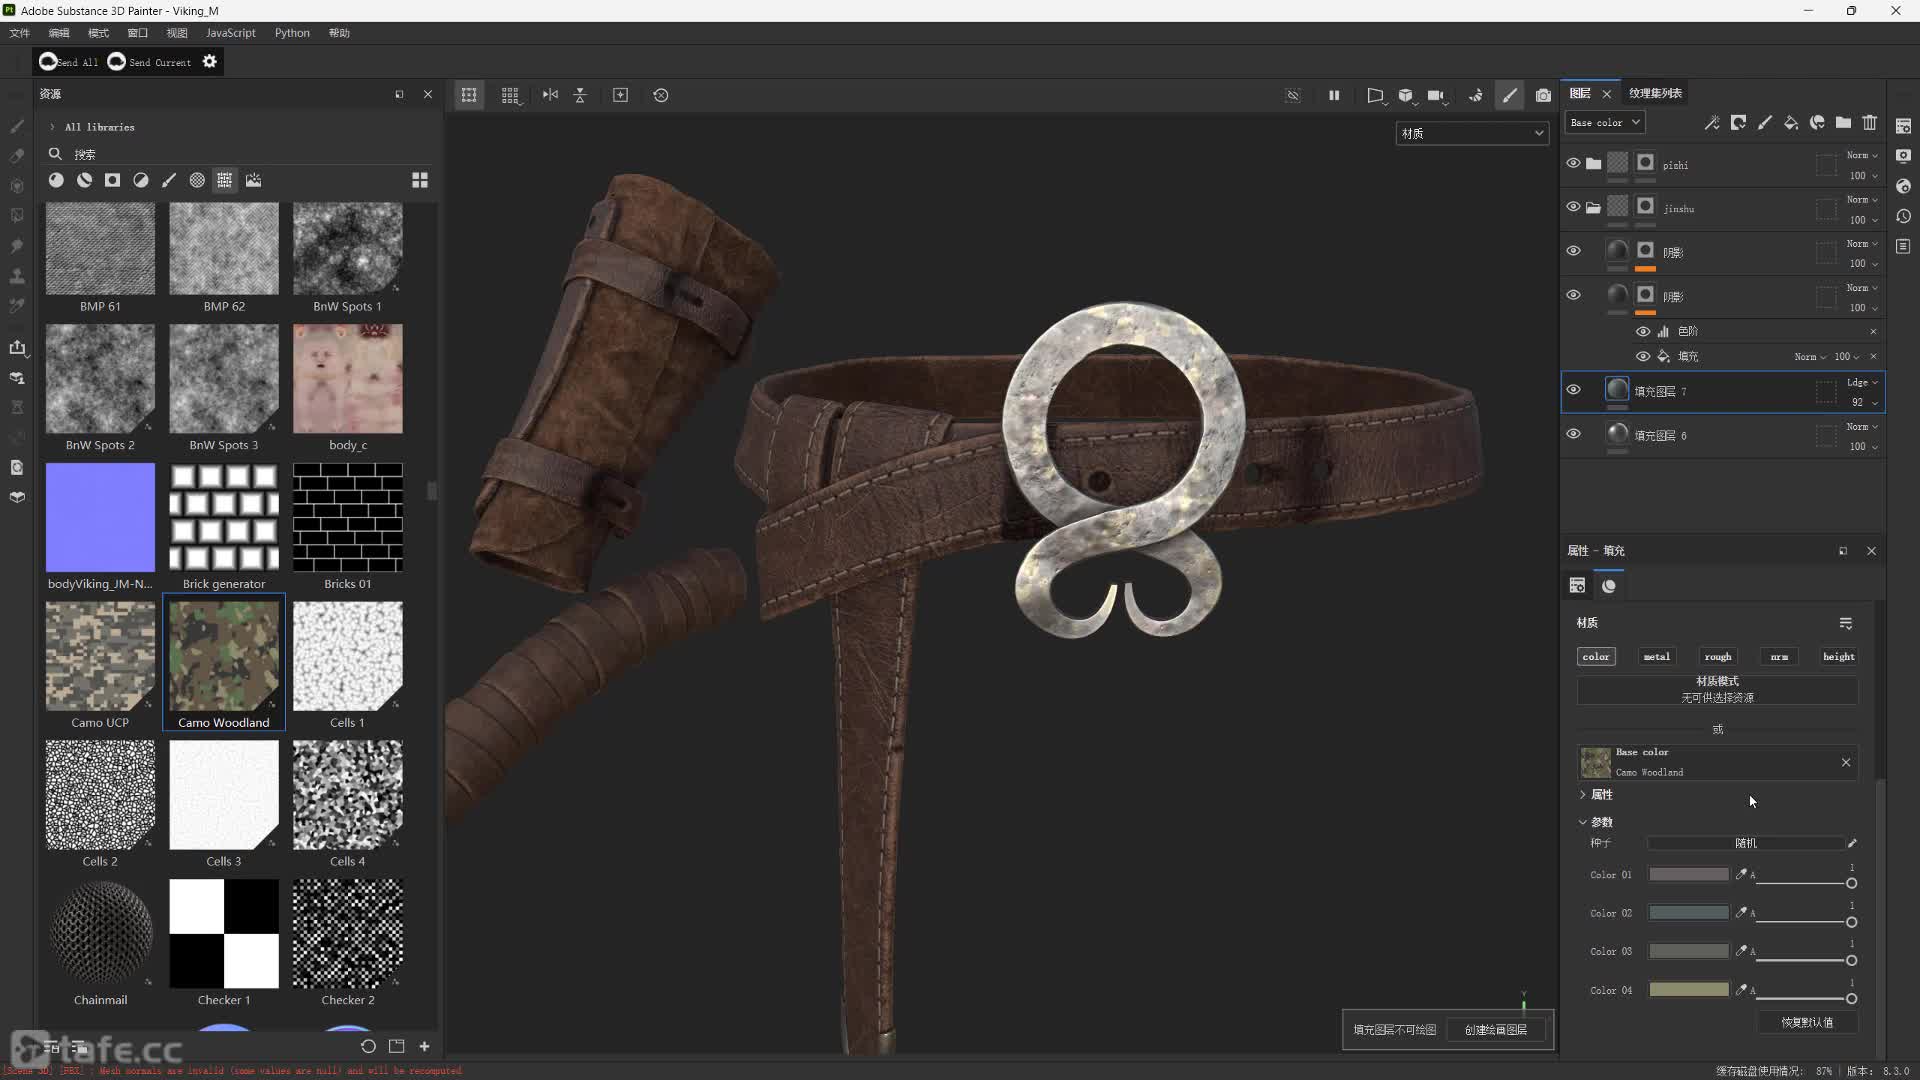Hide the 填充 fill effect
This screenshot has width=1920, height=1080.
pyautogui.click(x=1642, y=356)
